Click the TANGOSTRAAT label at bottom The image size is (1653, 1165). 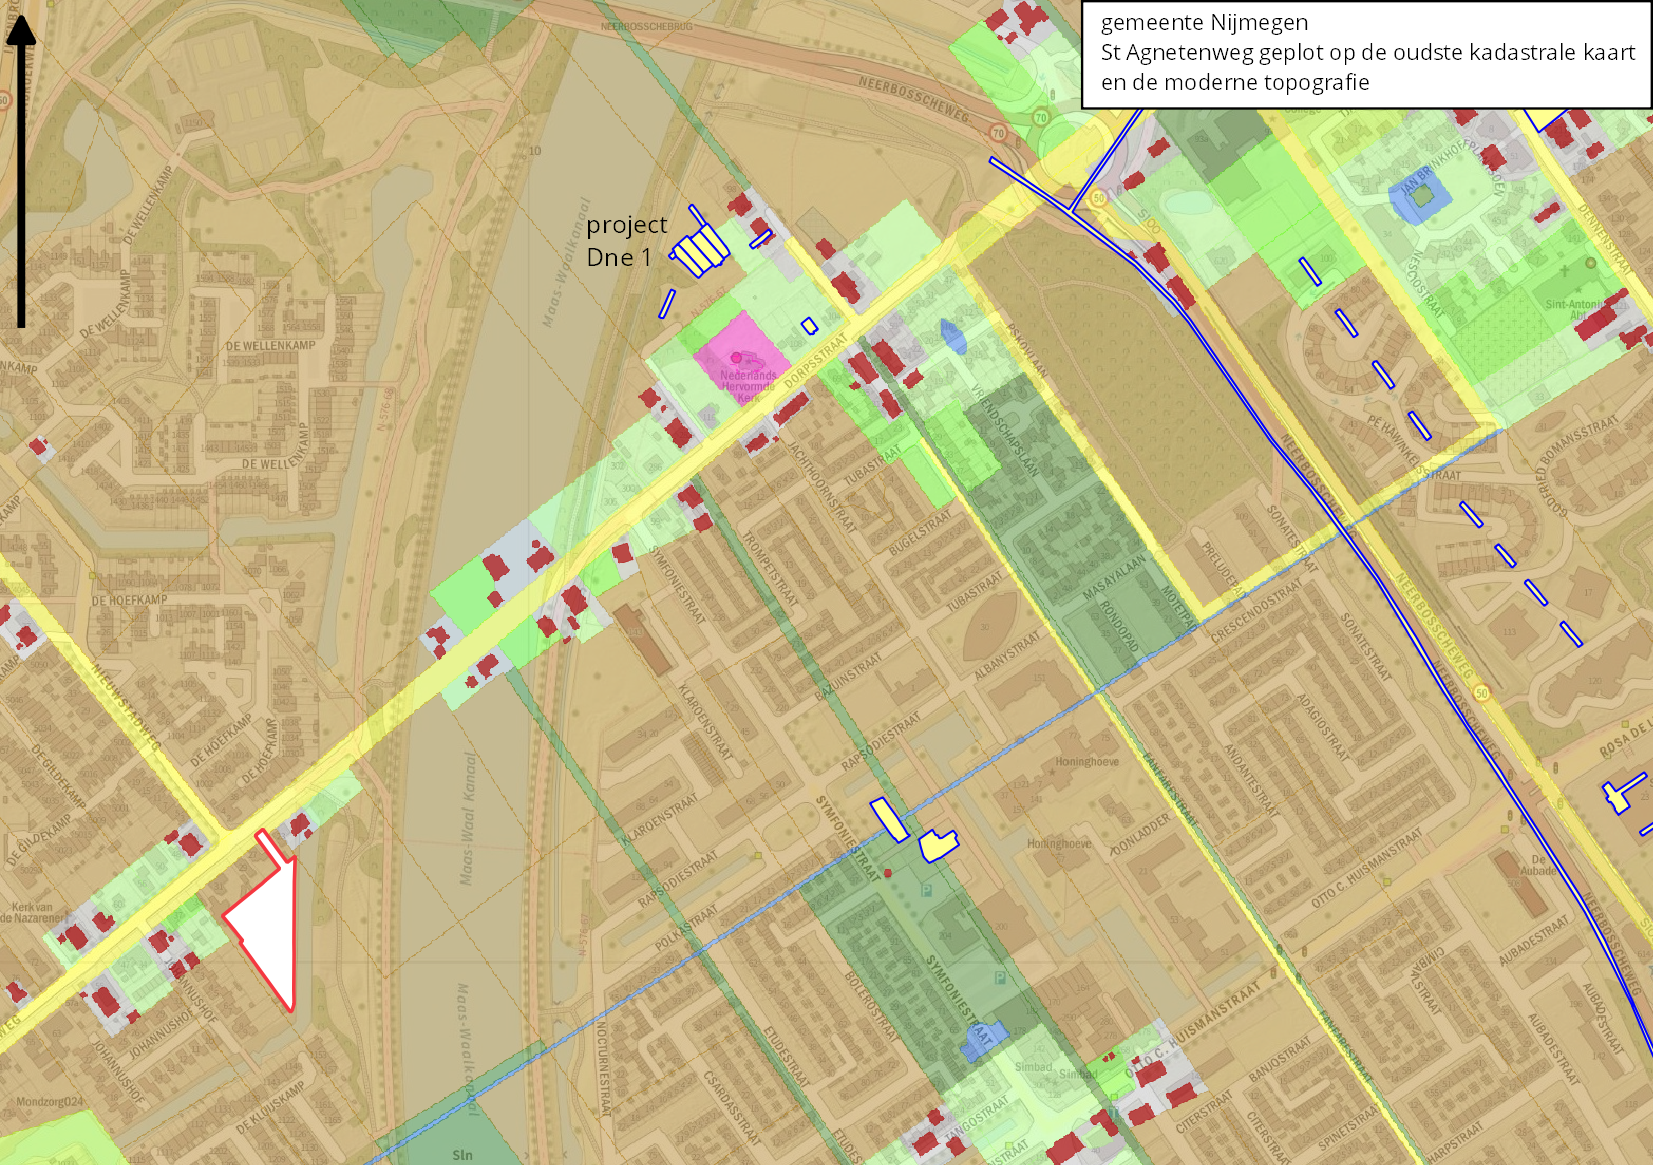tap(976, 1117)
